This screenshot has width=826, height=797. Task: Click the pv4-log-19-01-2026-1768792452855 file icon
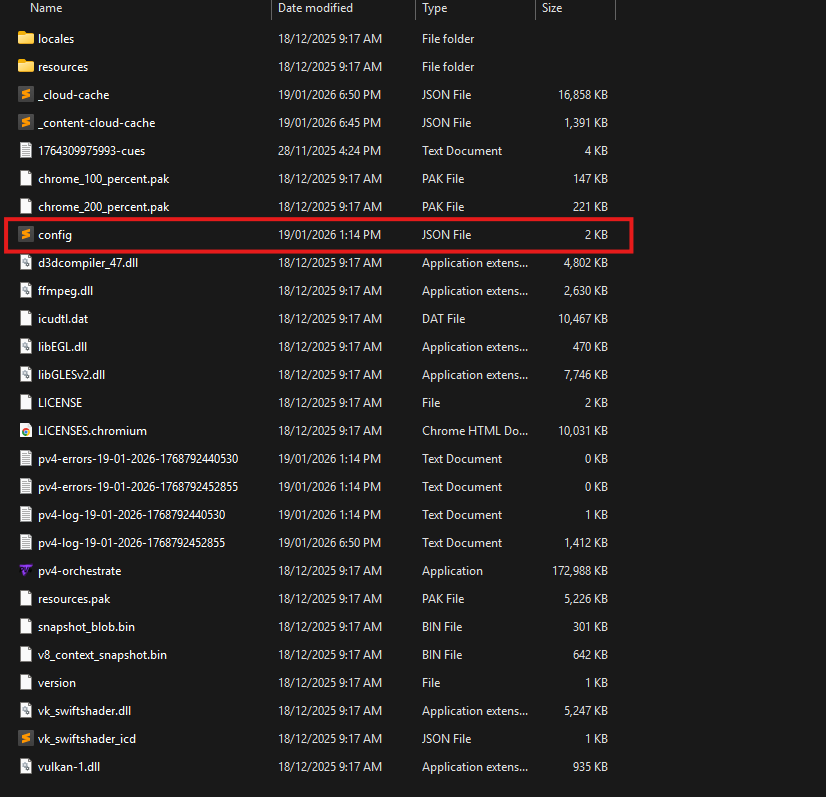tap(26, 542)
